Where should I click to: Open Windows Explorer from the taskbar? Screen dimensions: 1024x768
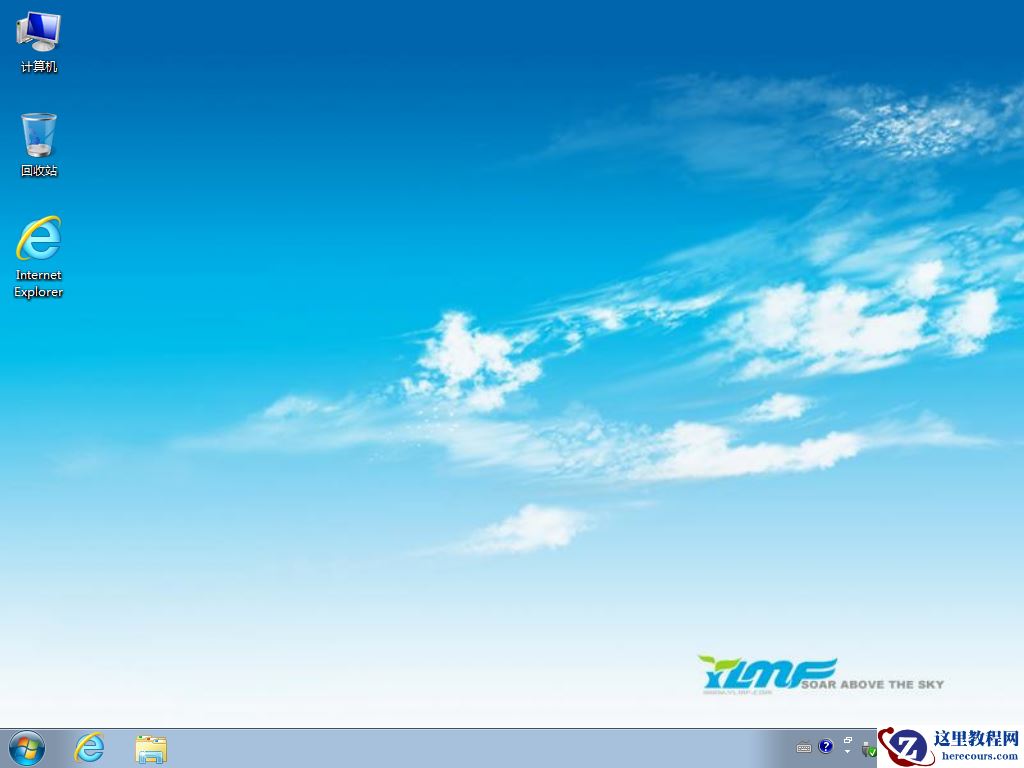pos(150,748)
